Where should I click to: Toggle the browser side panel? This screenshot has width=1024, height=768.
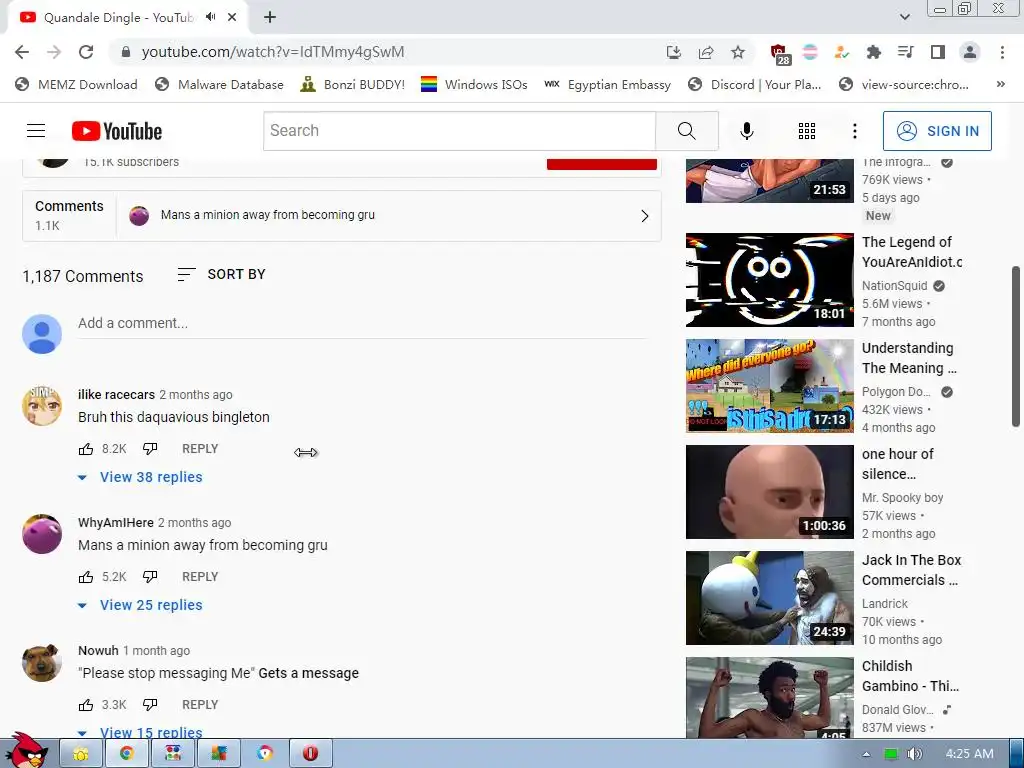tap(938, 52)
